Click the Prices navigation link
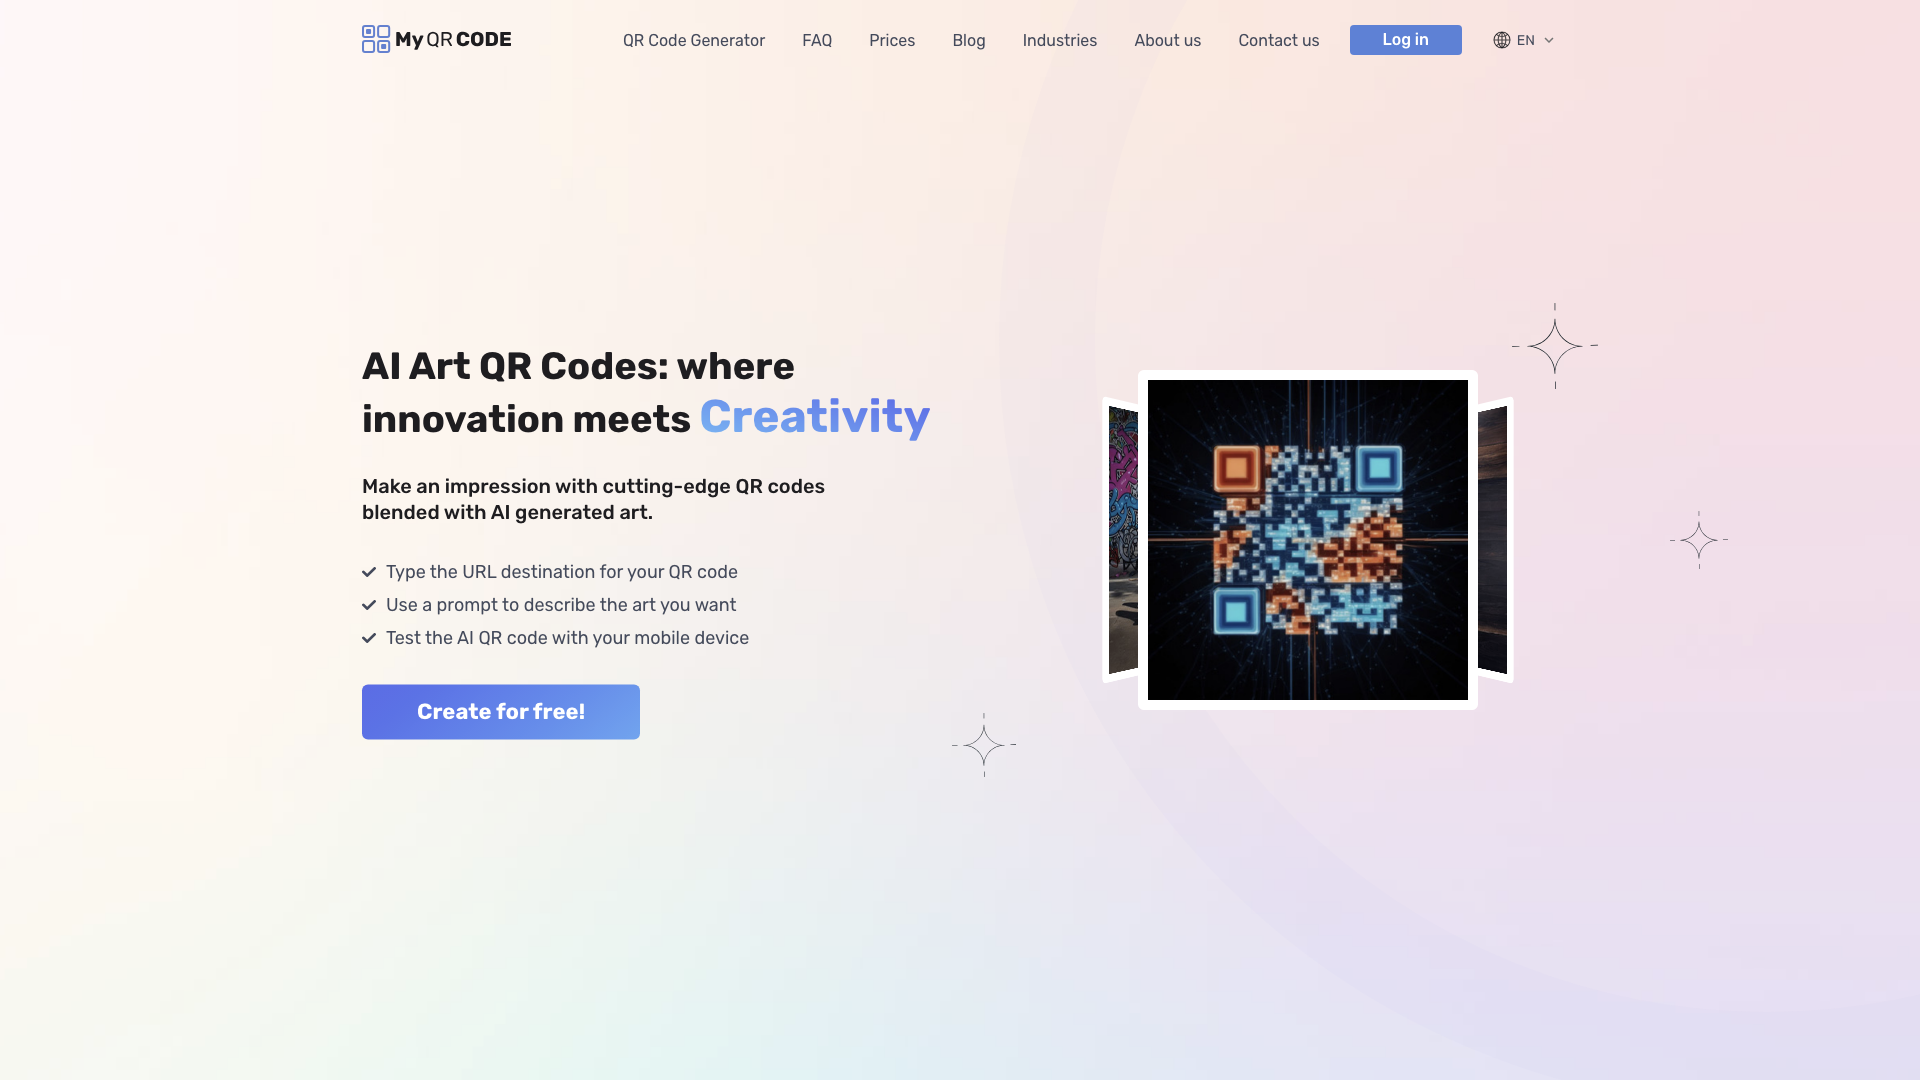This screenshot has height=1080, width=1920. click(891, 40)
